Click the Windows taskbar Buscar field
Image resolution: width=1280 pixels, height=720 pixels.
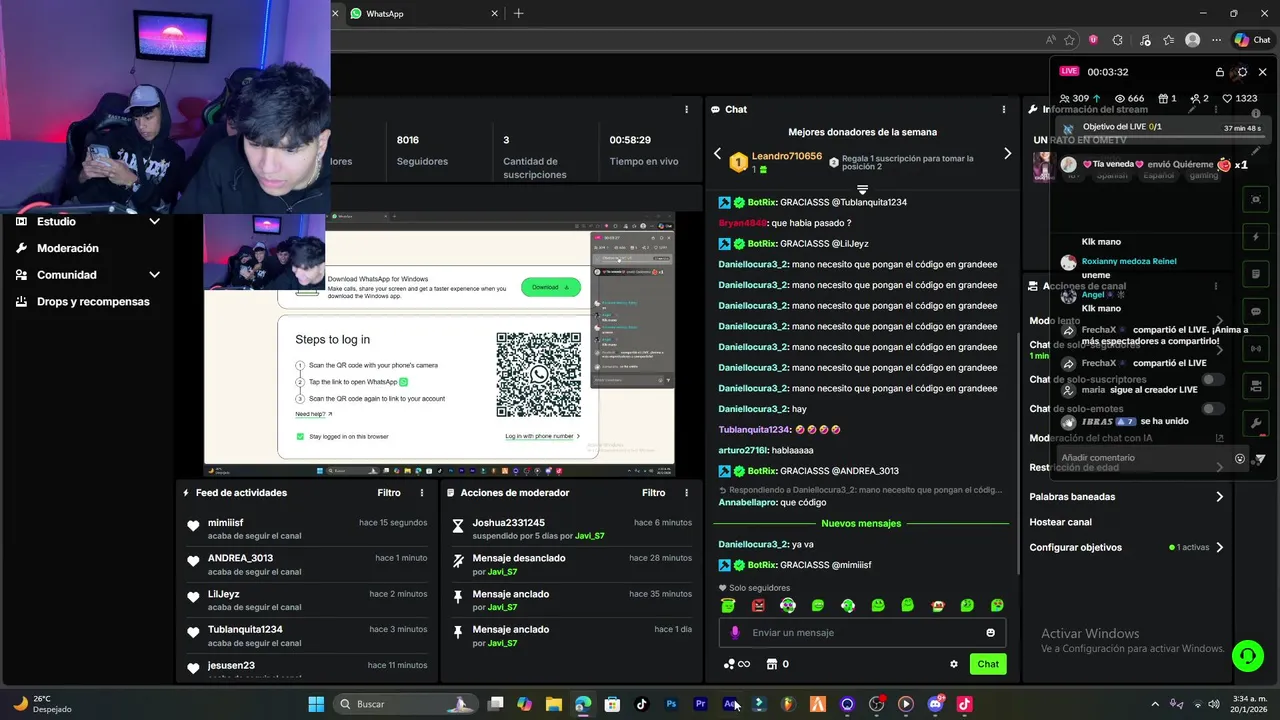(x=405, y=704)
